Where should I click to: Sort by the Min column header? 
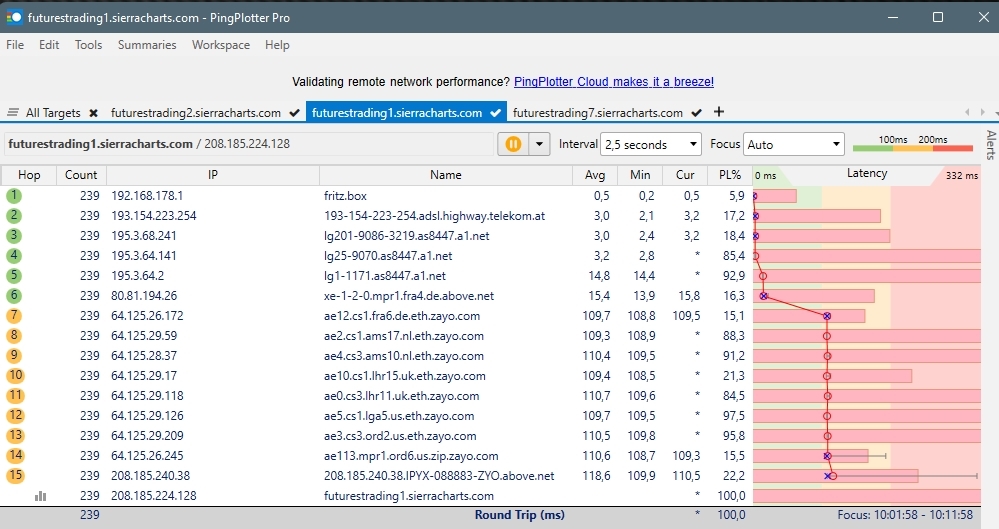(640, 175)
